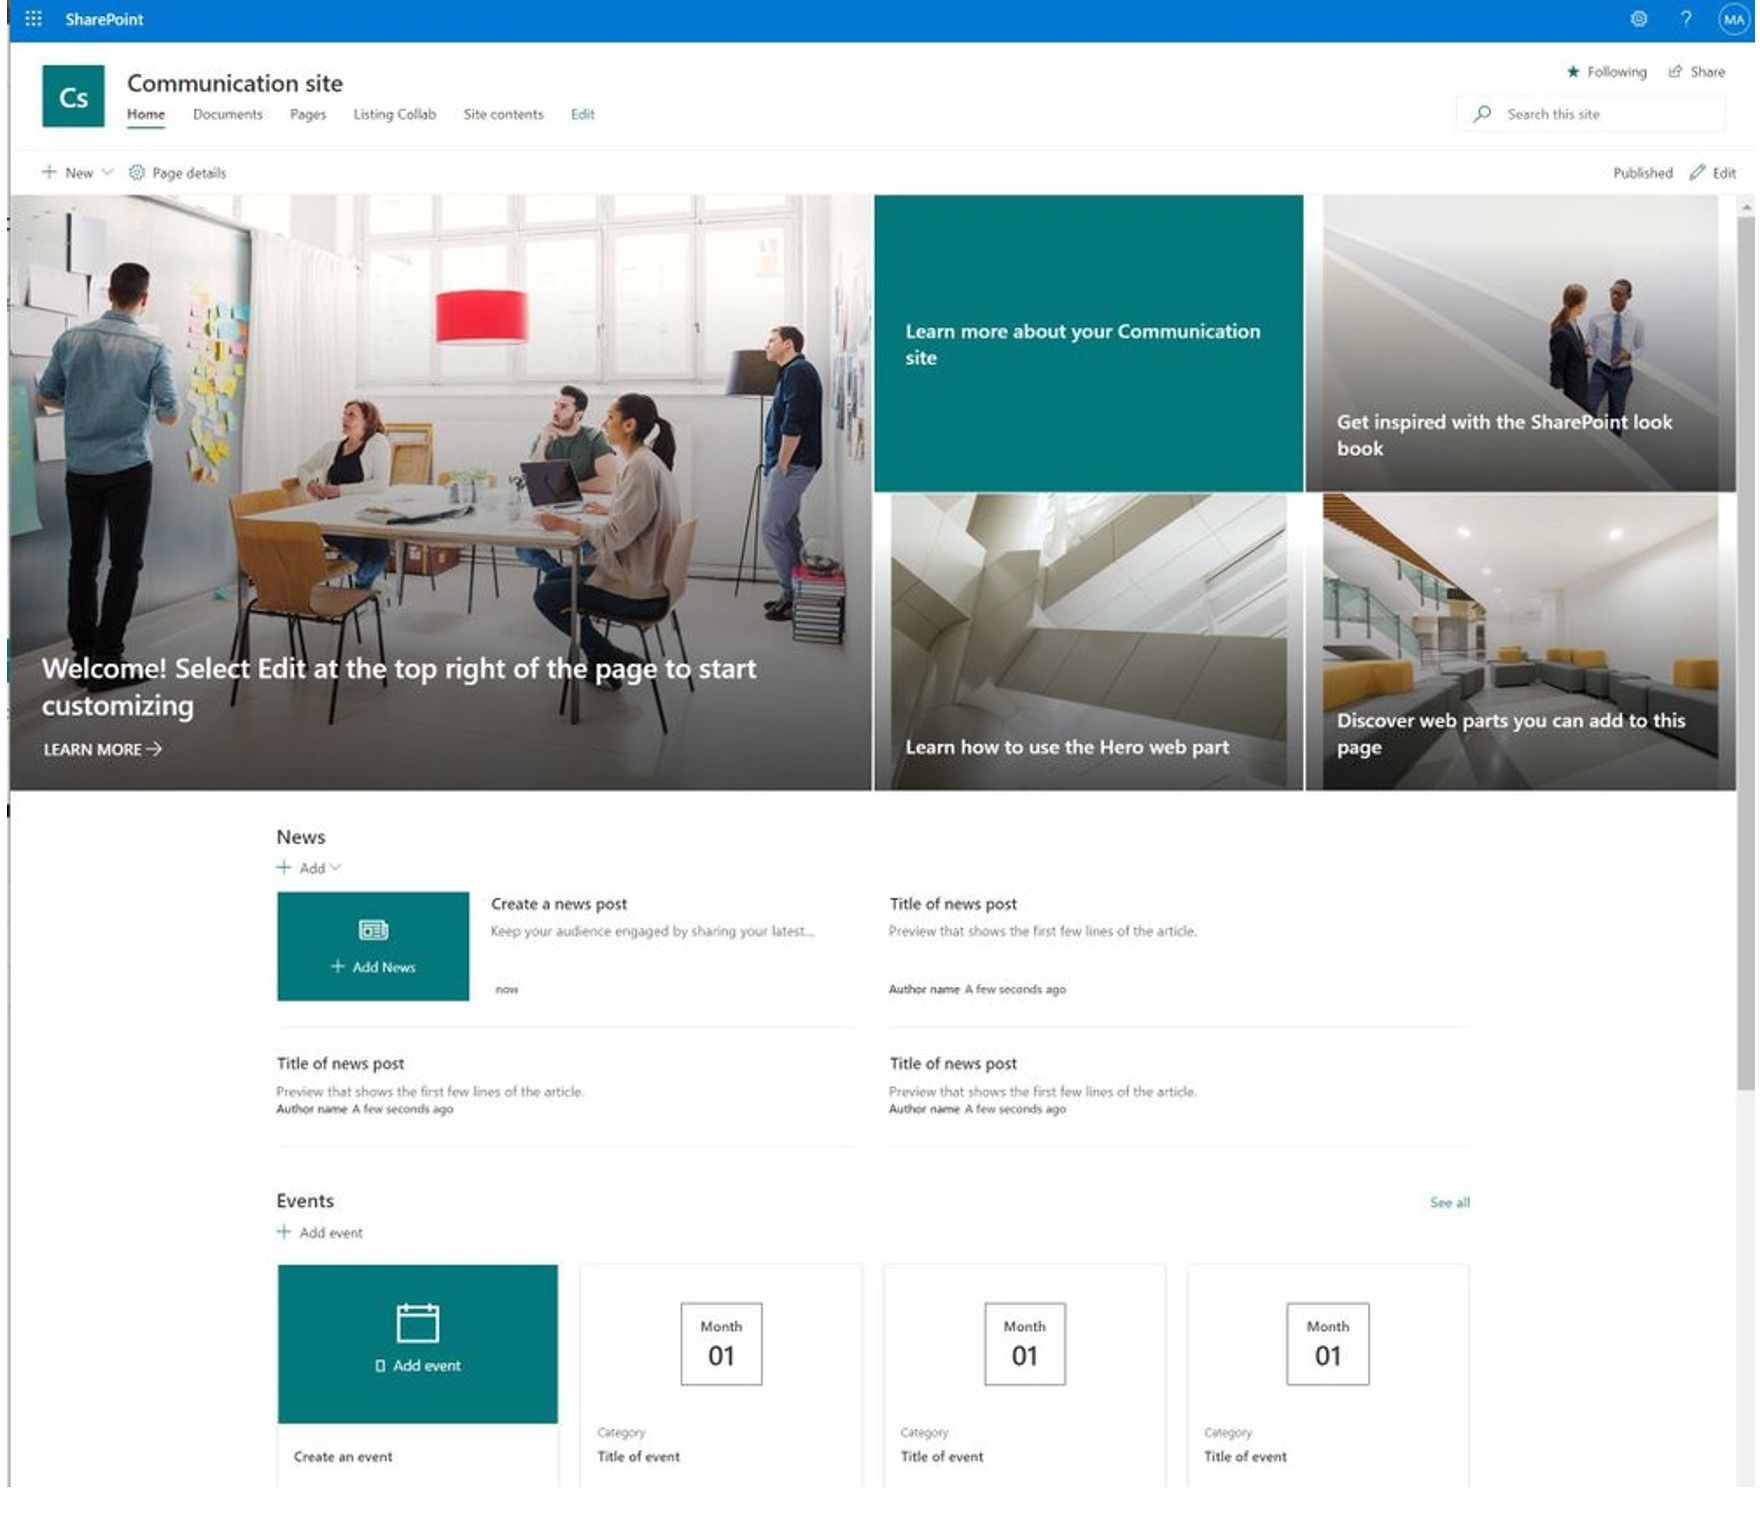Open the Microsoft 365 settings gear
The image size is (1760, 1513).
[1640, 18]
